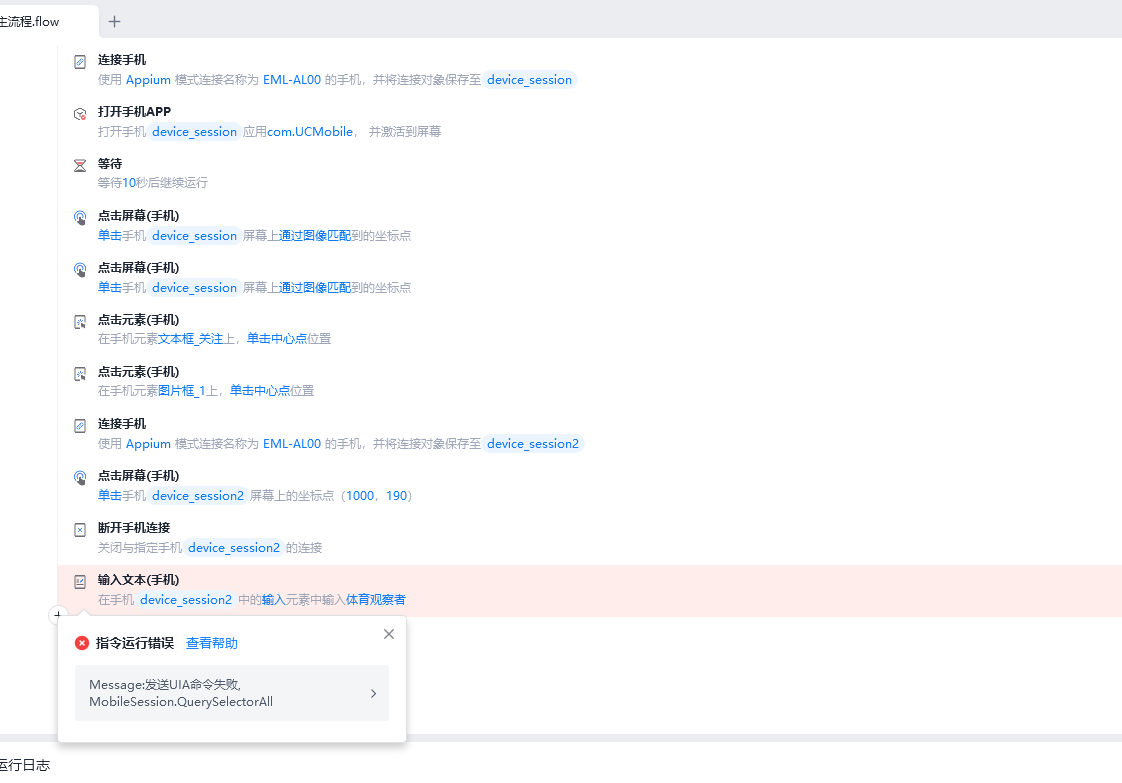Click the second 连接手机 device_session2 step icon
The width and height of the screenshot is (1122, 783).
[80, 427]
